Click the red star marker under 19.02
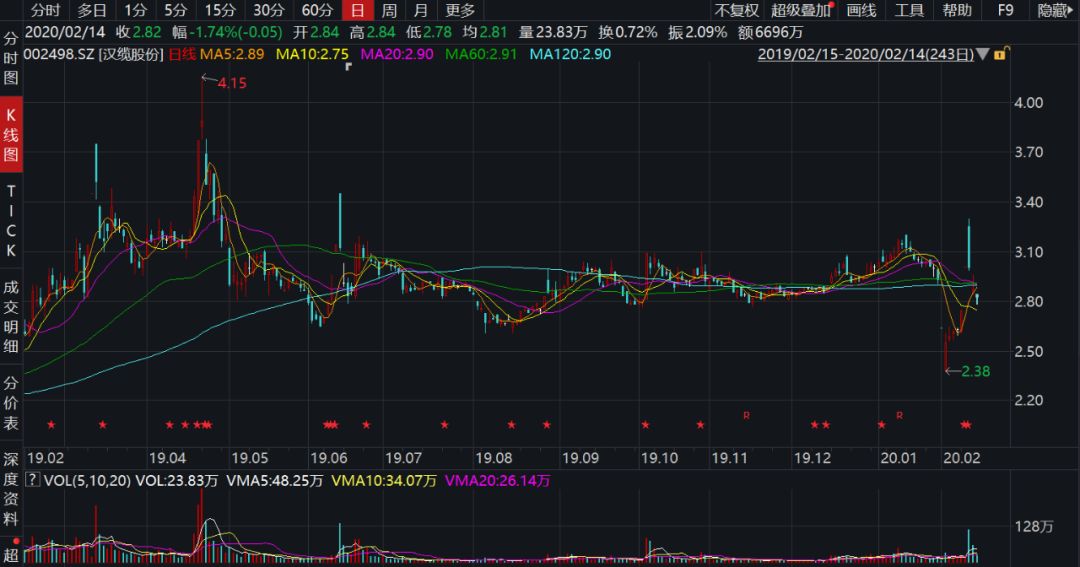This screenshot has height=567, width=1080. coord(51,426)
